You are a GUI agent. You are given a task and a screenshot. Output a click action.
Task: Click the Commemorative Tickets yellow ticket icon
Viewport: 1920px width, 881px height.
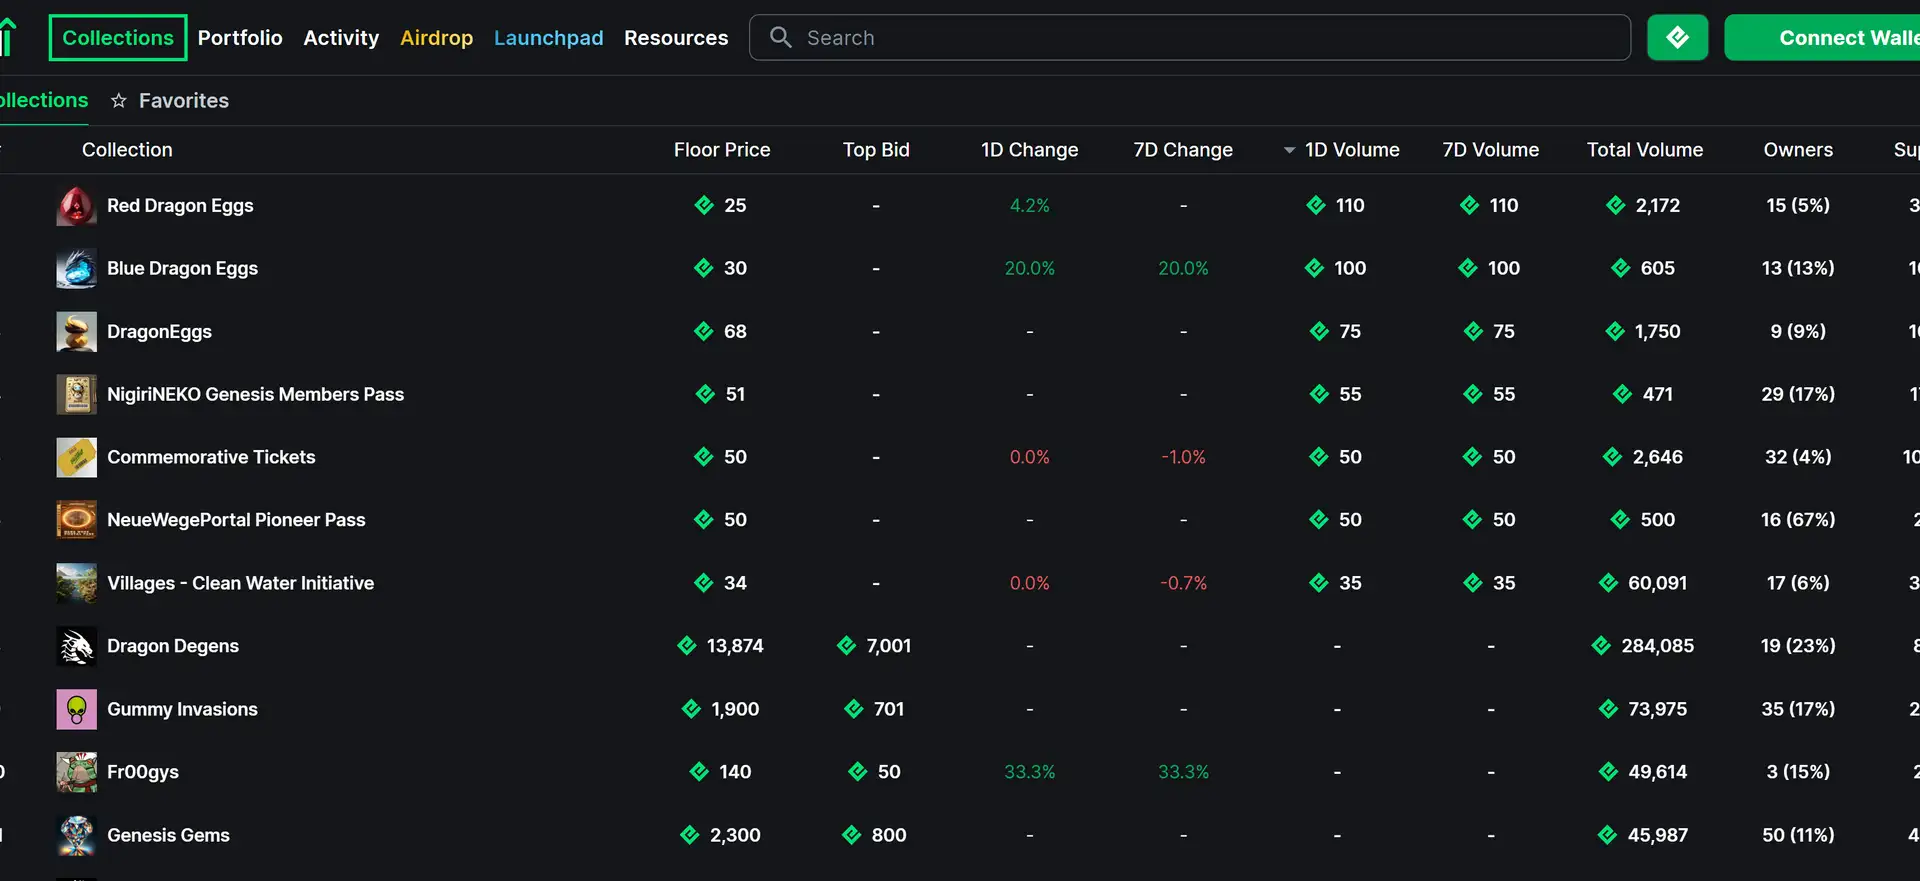[76, 458]
